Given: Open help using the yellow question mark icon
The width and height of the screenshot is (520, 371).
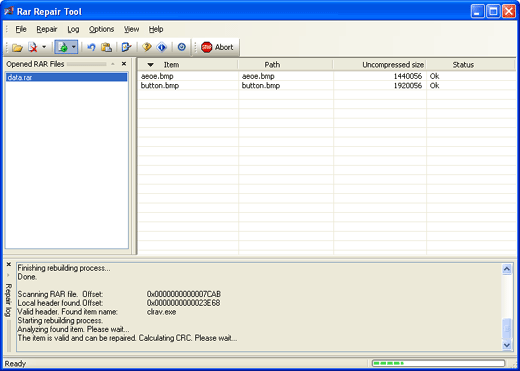Looking at the screenshot, I should point(146,47).
